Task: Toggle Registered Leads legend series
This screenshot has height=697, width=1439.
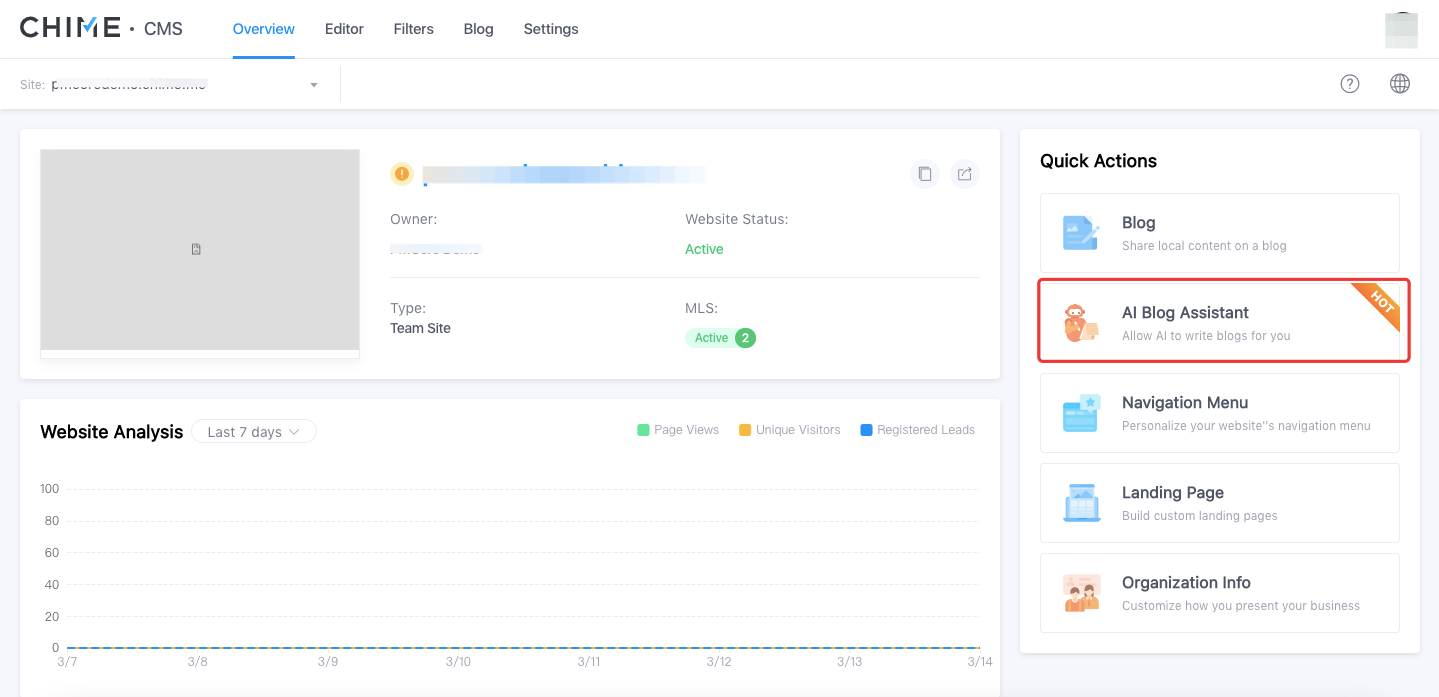Action: click(x=917, y=430)
